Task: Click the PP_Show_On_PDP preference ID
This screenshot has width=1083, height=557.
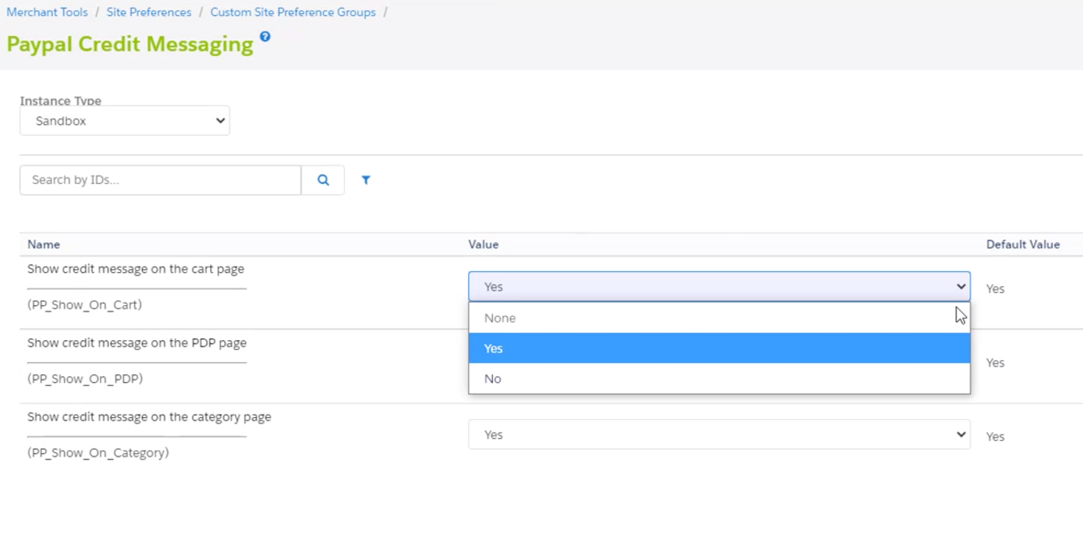Action: pos(85,379)
